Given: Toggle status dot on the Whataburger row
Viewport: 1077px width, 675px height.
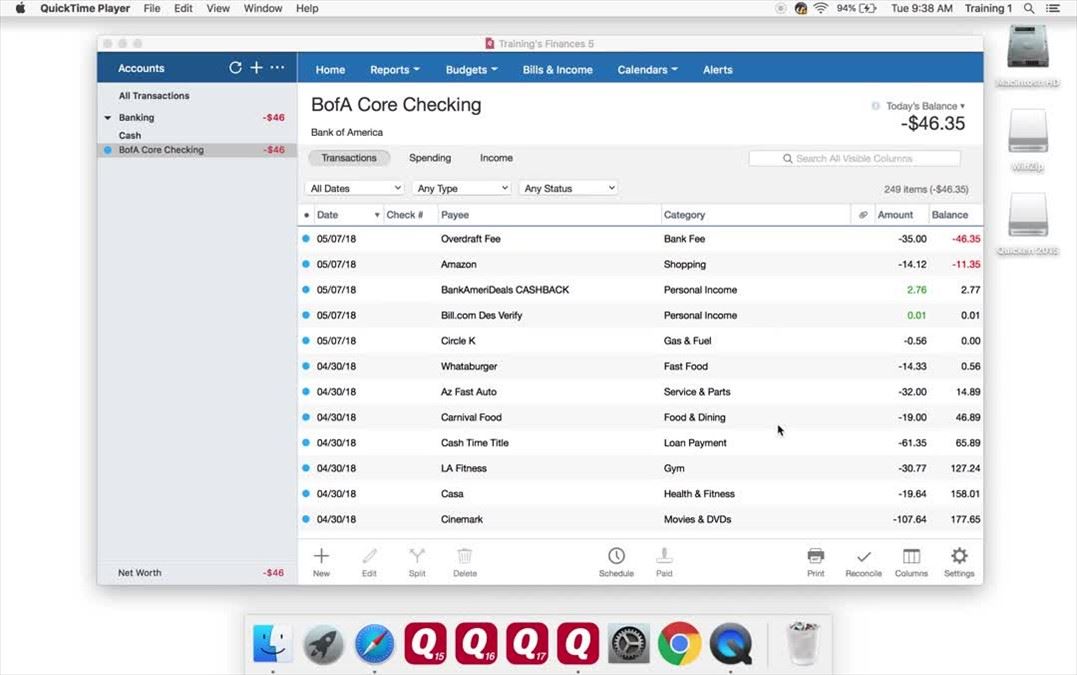Looking at the screenshot, I should (306, 367).
